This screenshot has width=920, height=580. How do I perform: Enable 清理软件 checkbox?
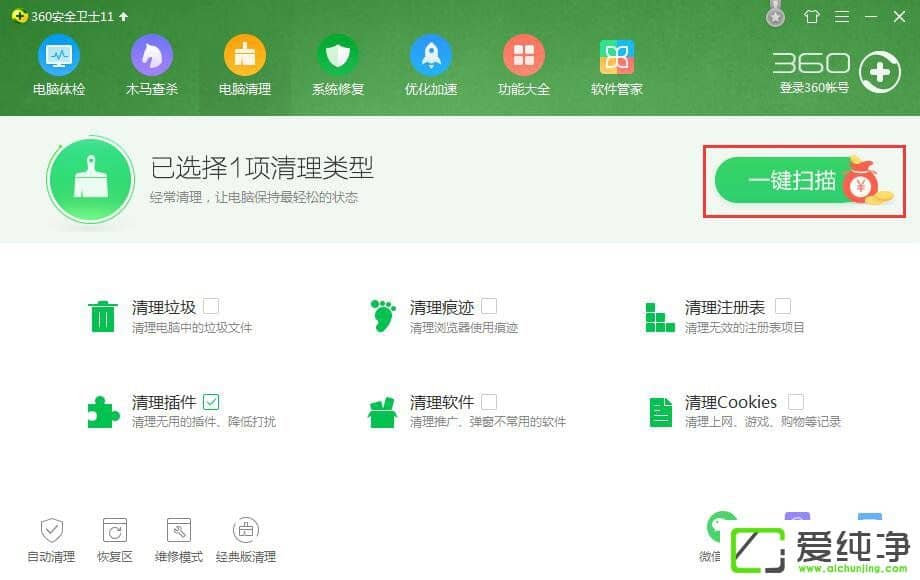(489, 402)
